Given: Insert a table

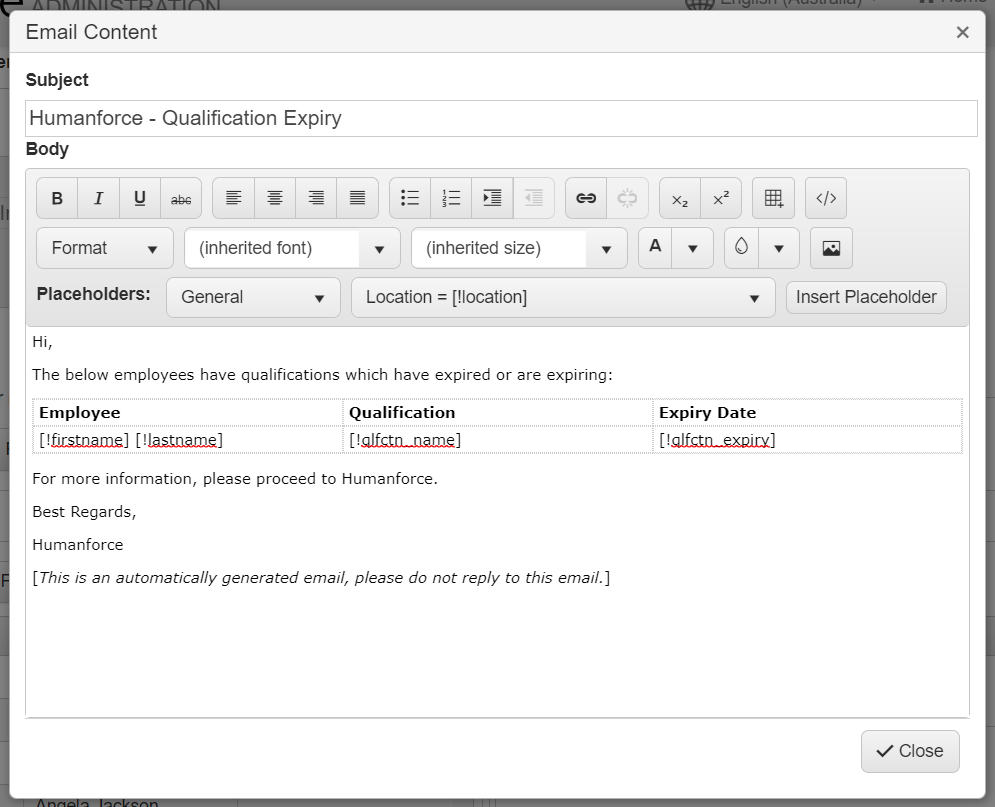Looking at the screenshot, I should click(774, 199).
